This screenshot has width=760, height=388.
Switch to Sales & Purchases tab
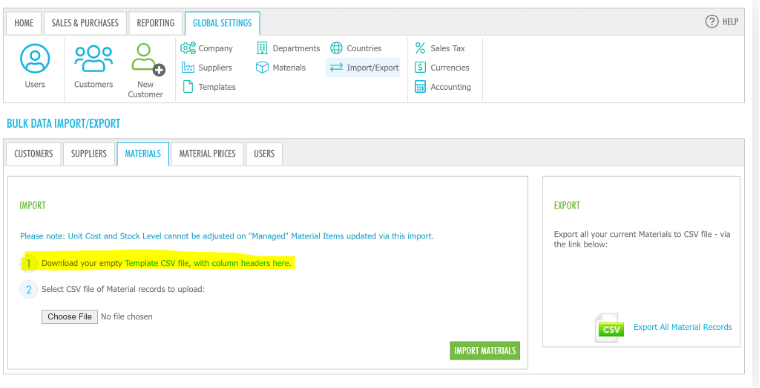pyautogui.click(x=85, y=23)
